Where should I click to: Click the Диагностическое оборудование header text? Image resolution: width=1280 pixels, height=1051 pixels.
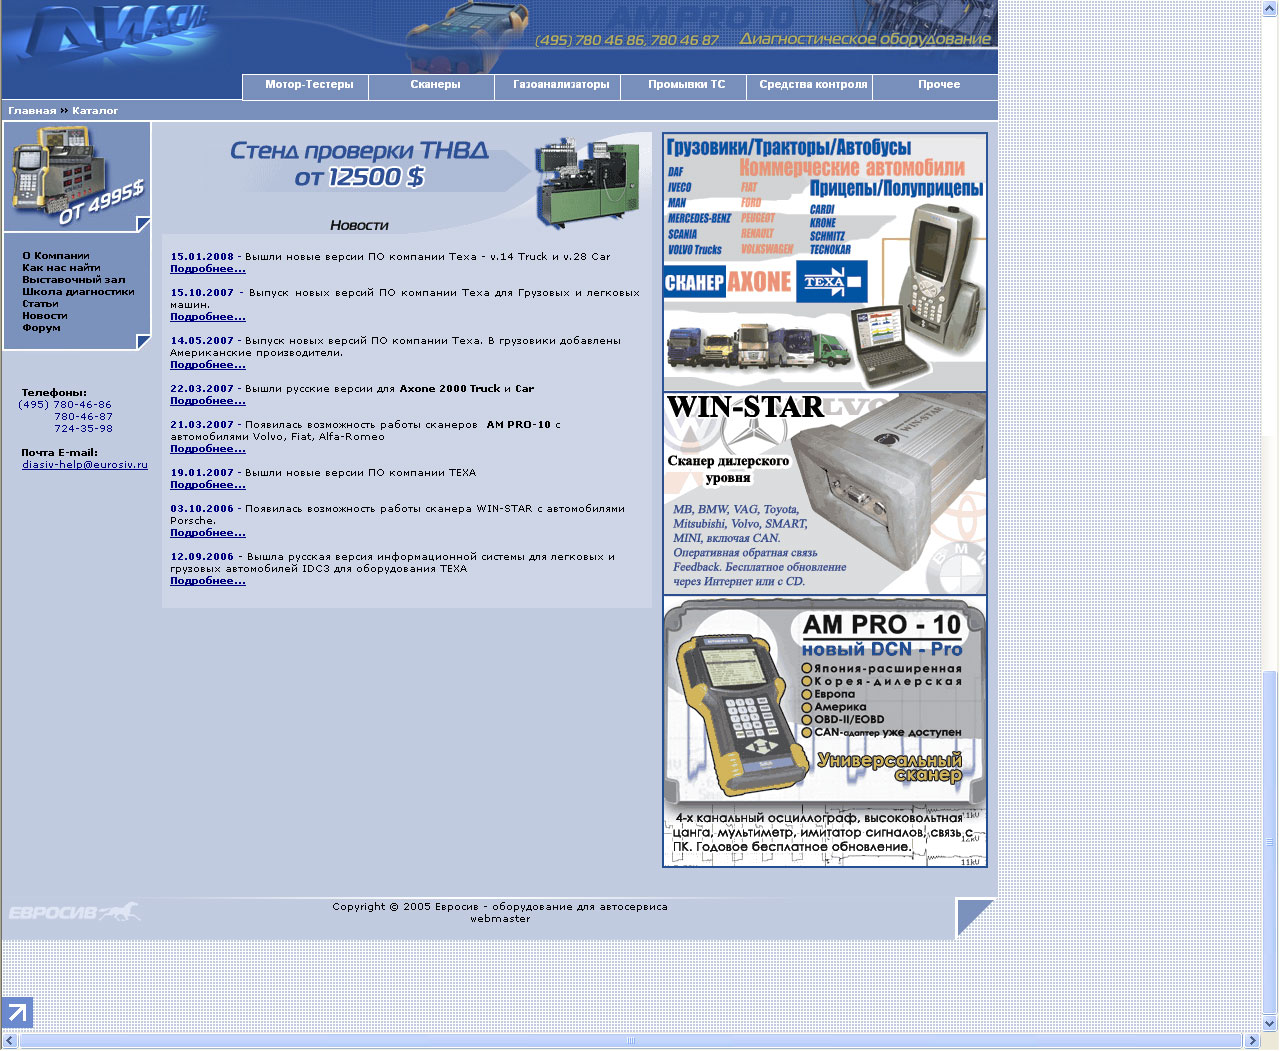pyautogui.click(x=865, y=39)
